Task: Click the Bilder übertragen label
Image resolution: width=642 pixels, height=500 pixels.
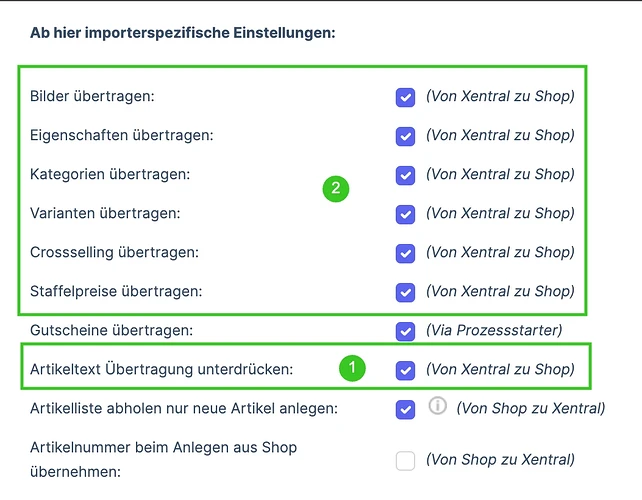Action: pos(92,96)
